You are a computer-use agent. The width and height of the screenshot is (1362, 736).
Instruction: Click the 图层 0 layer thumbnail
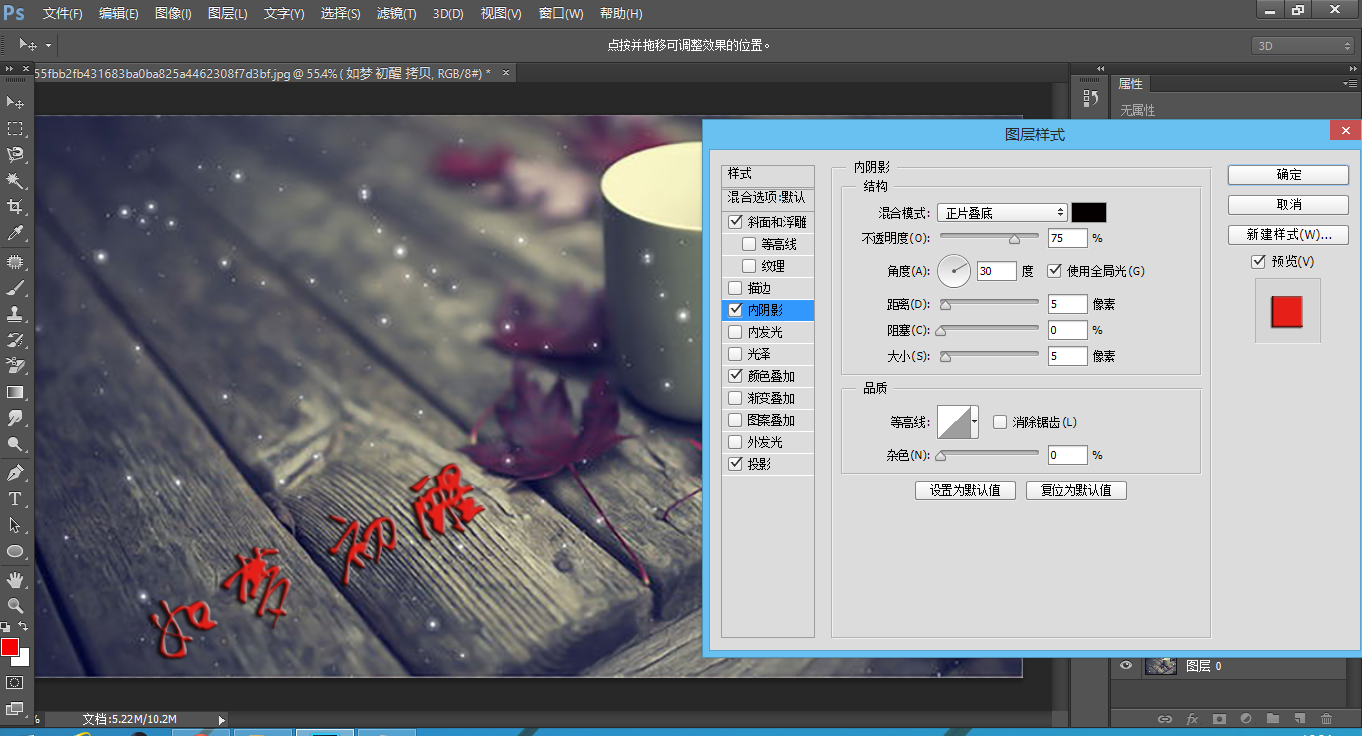1161,666
